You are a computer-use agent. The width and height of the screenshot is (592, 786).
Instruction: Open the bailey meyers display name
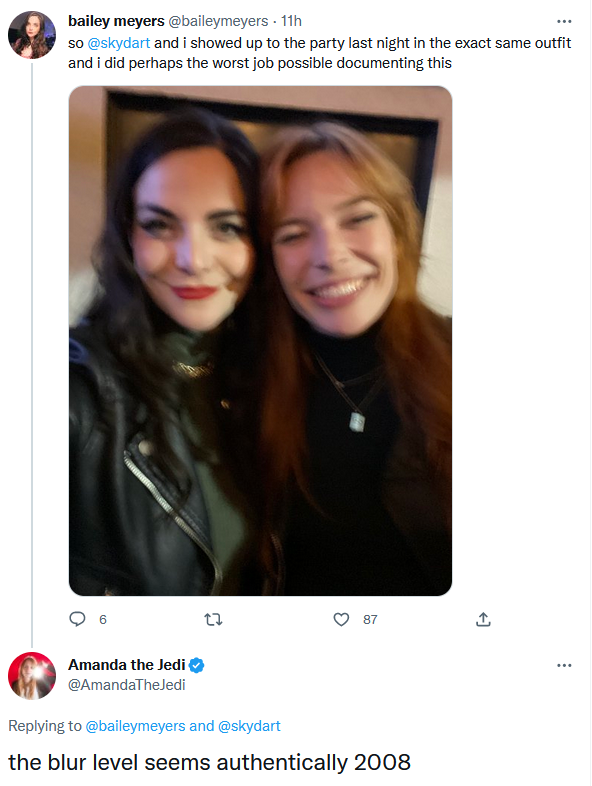pos(116,21)
